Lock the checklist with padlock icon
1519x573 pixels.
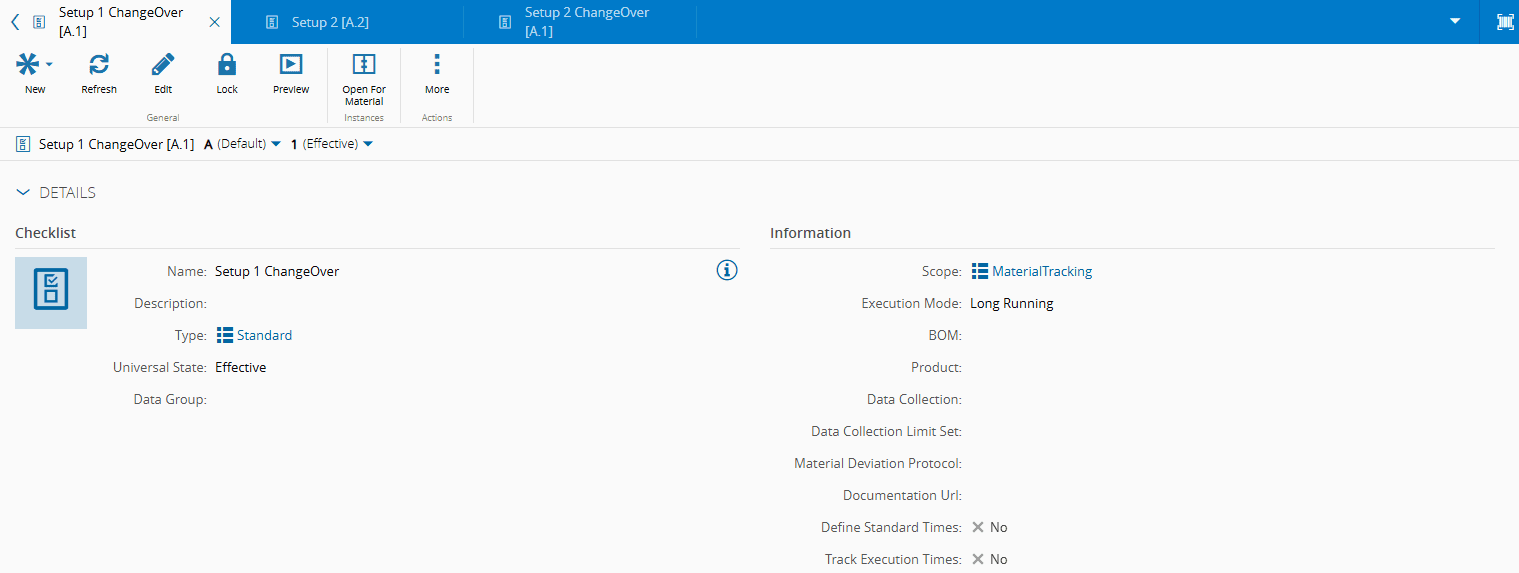227,65
